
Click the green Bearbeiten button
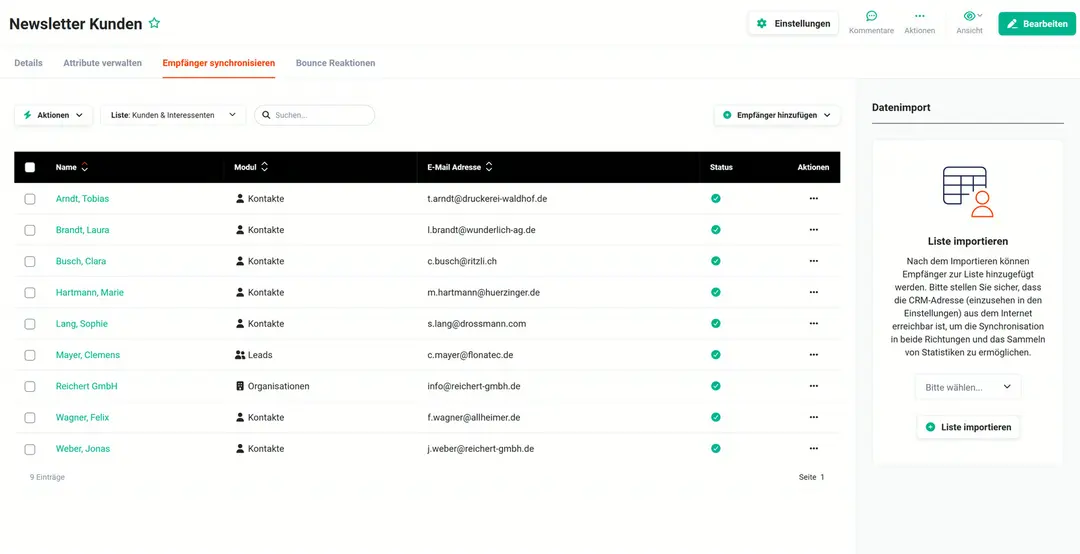1037,23
